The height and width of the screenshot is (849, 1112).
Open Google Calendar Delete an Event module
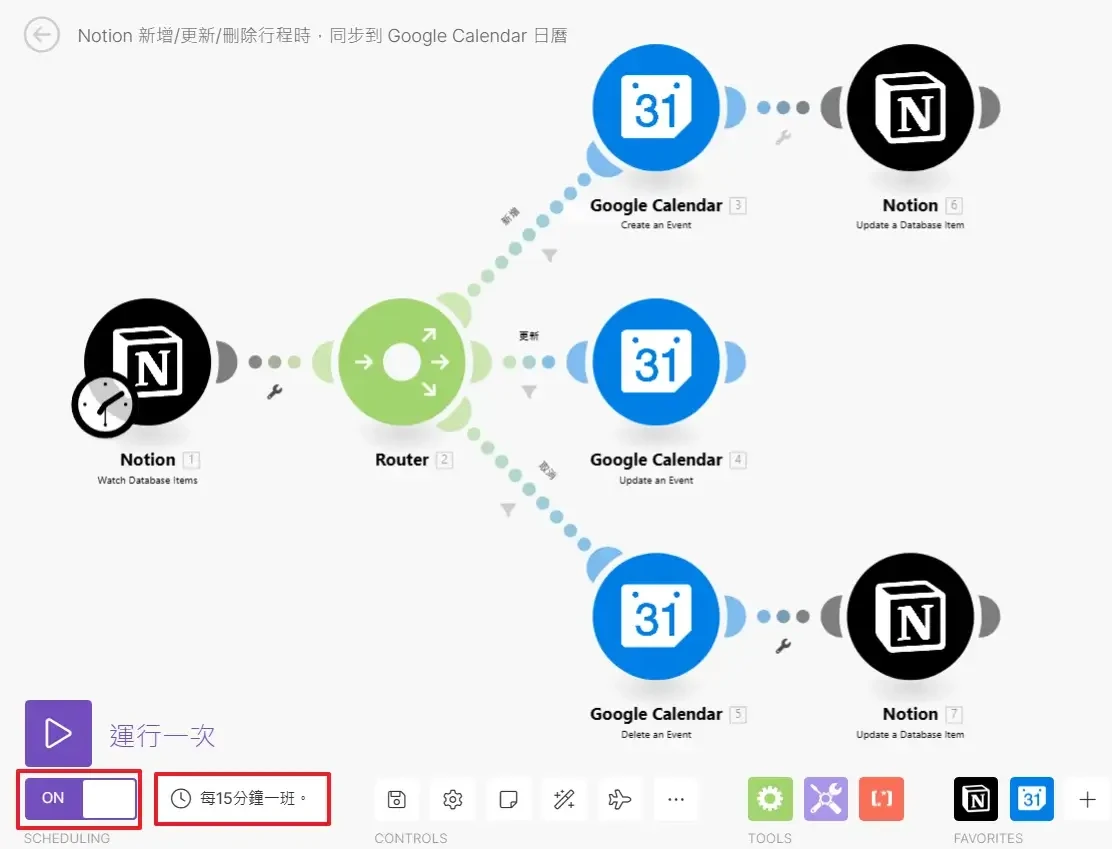(x=656, y=616)
